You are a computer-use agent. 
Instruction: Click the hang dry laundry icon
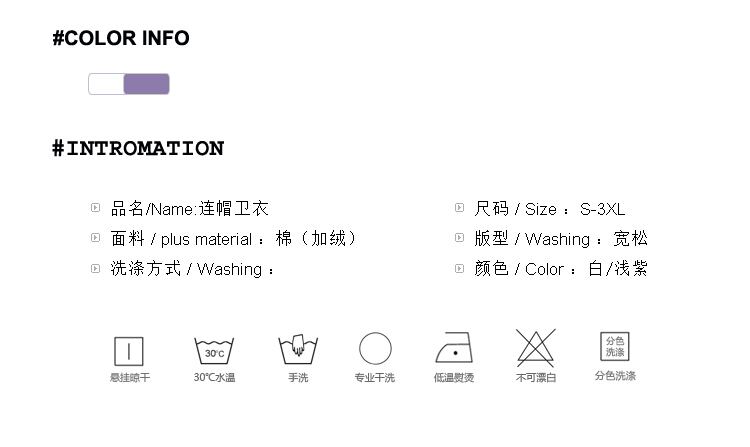click(130, 350)
